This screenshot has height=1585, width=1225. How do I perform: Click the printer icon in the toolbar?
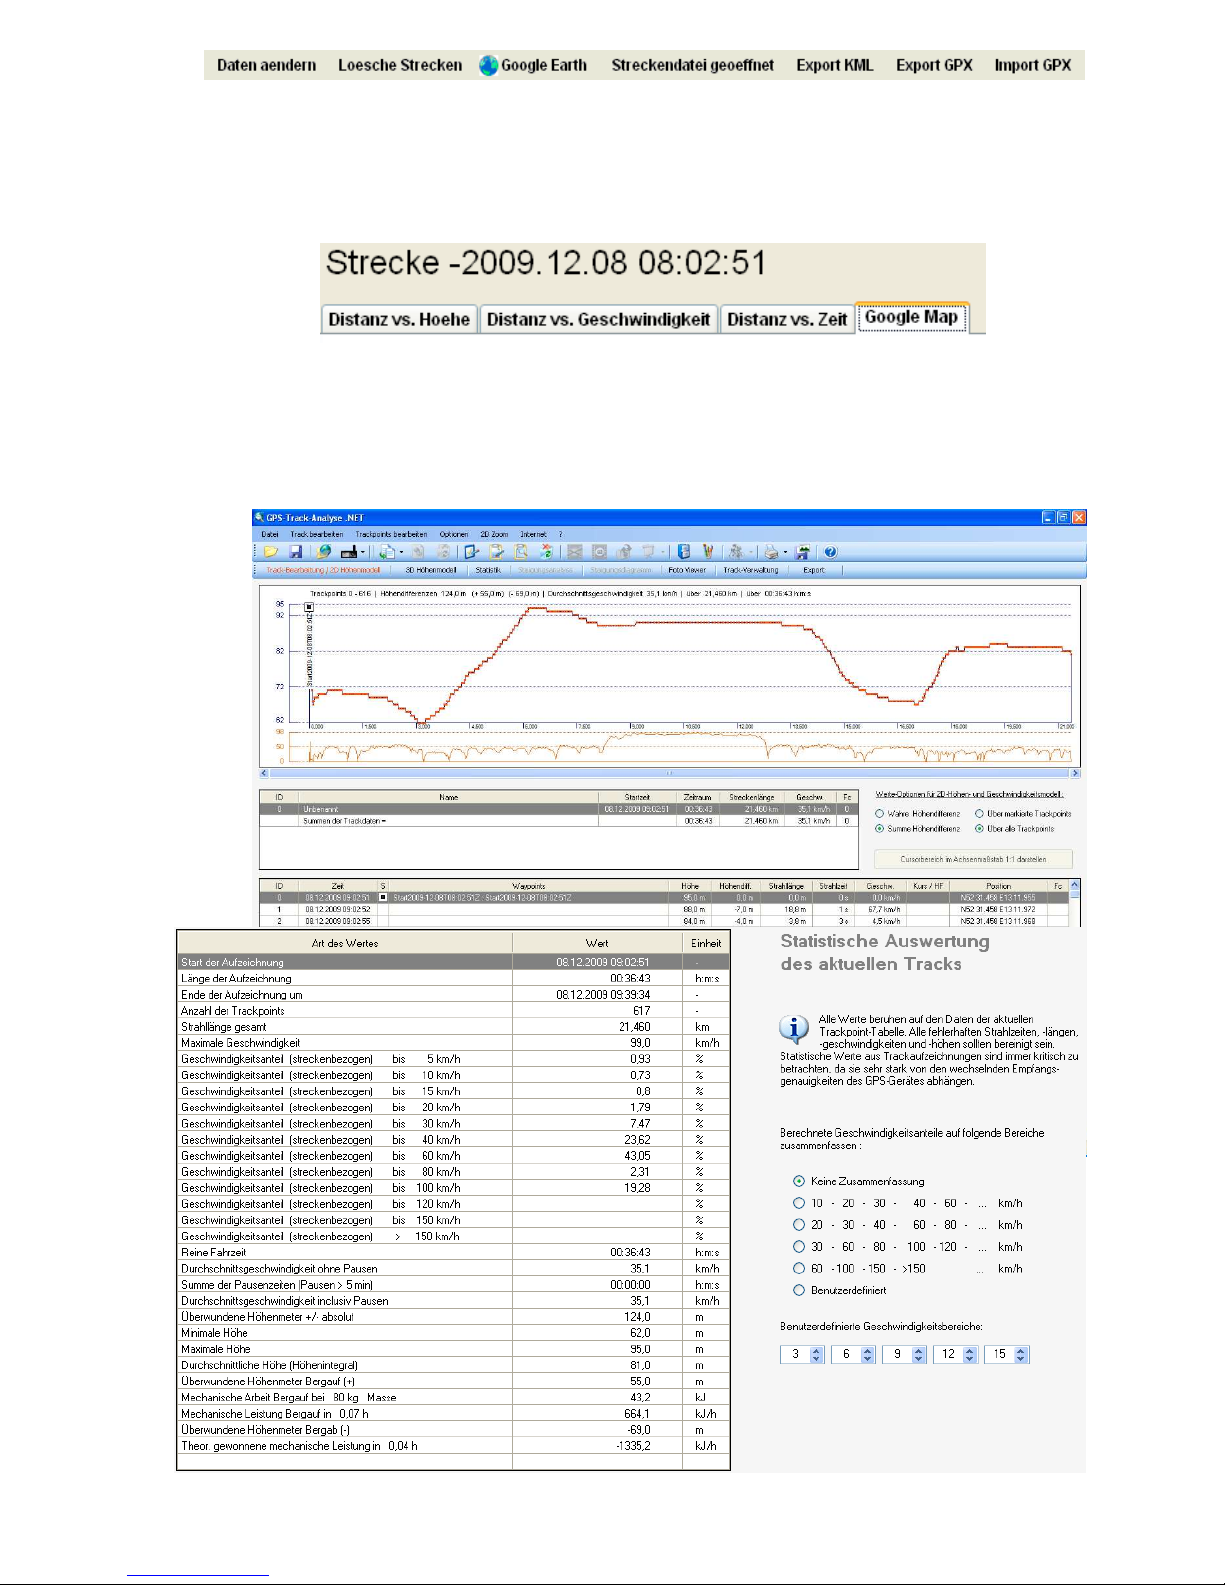pos(771,551)
